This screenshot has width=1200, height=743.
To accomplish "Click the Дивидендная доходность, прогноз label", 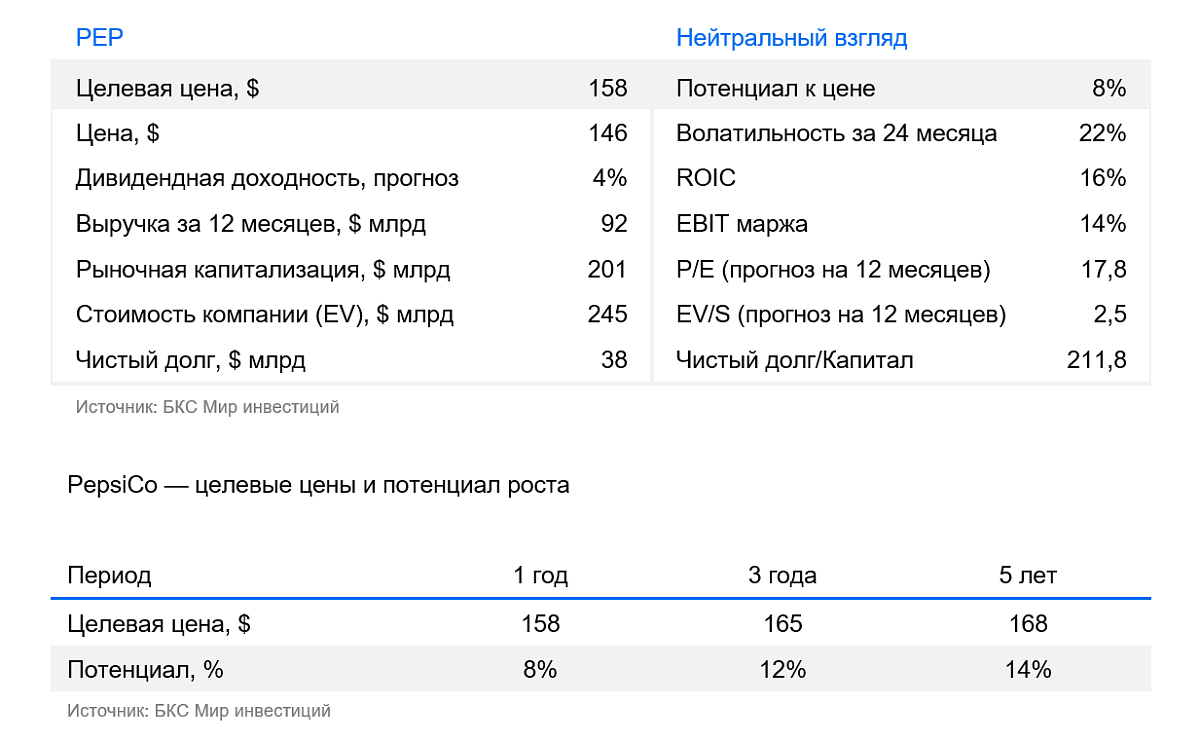I will pyautogui.click(x=267, y=179).
